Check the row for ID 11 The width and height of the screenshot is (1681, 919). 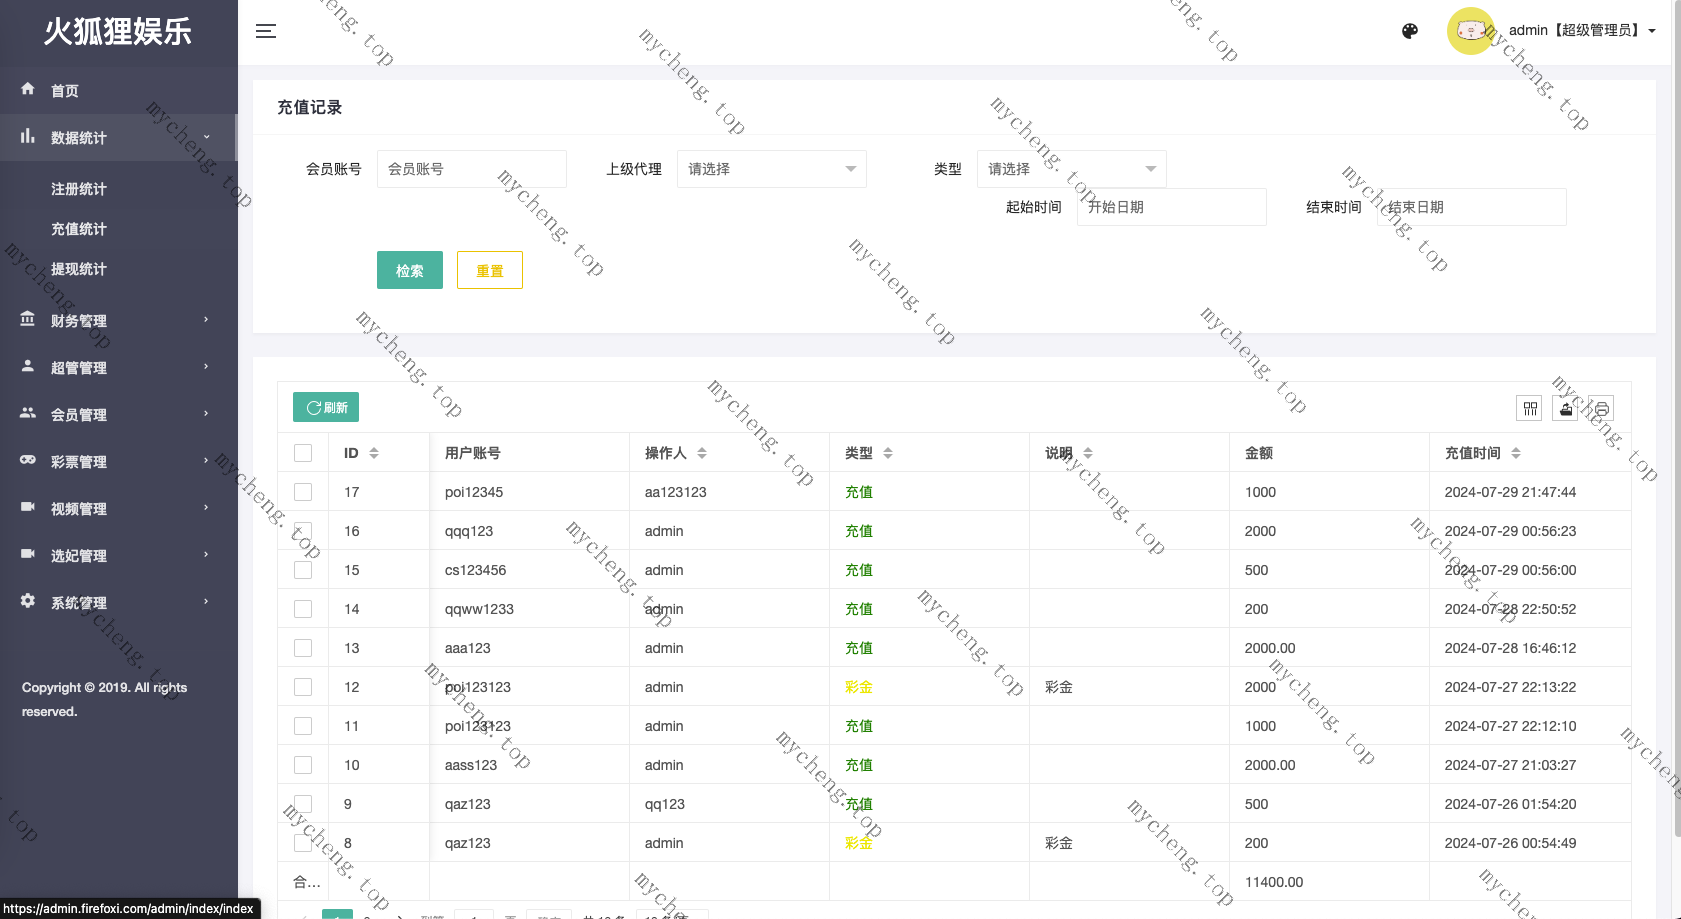pos(303,726)
